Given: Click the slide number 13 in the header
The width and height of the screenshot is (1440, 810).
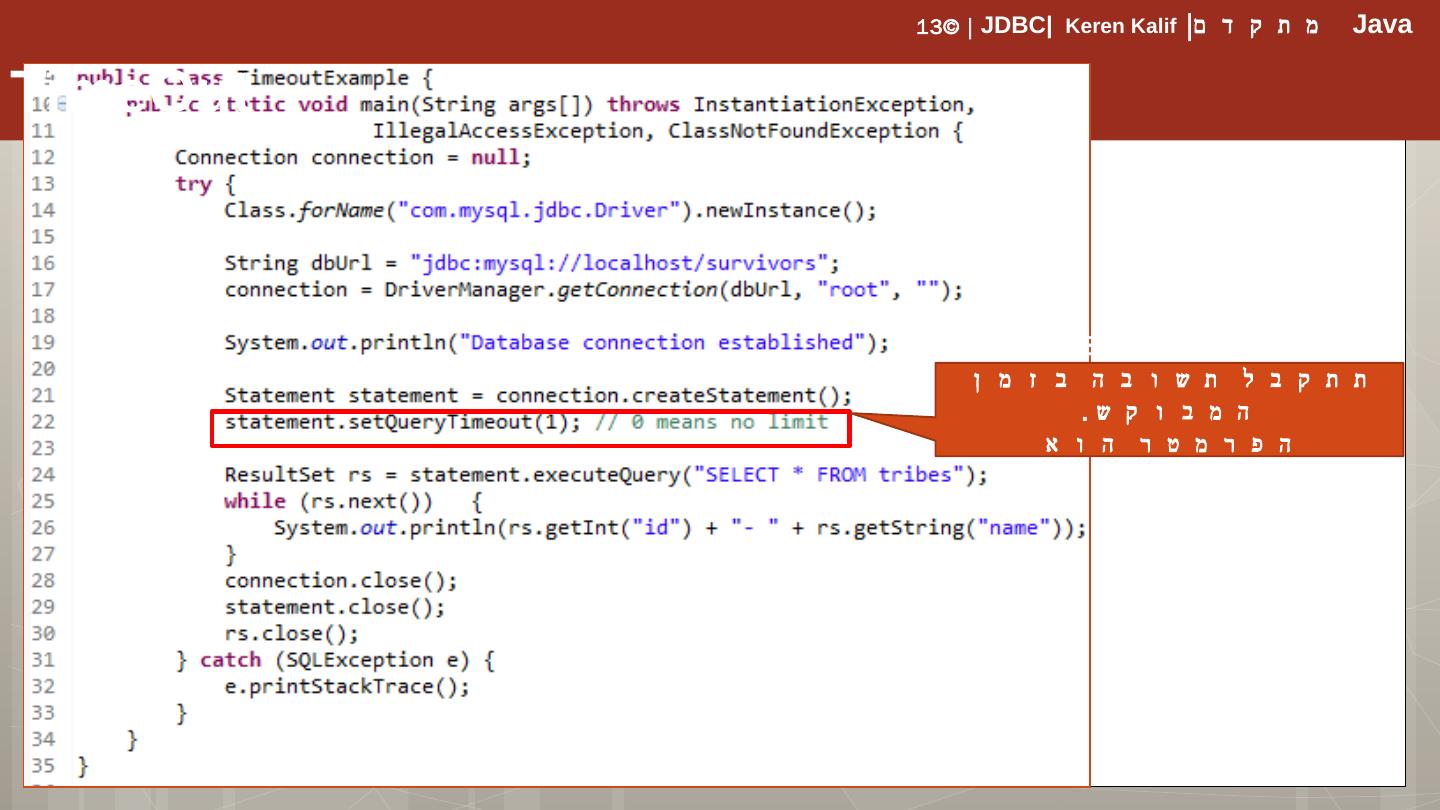Looking at the screenshot, I should [929, 28].
